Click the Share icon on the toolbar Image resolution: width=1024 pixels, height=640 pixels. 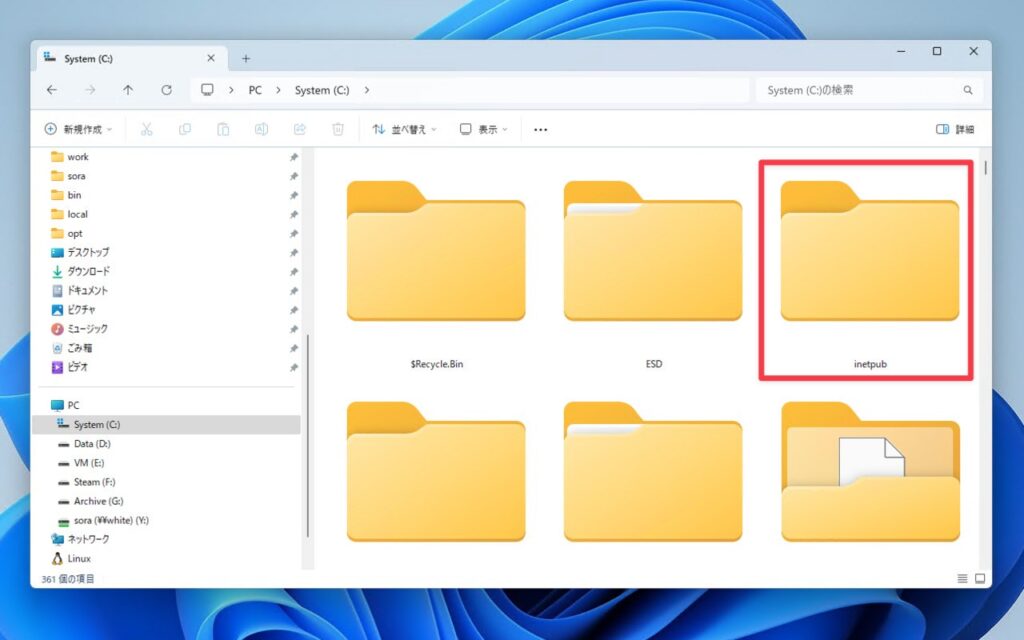(x=300, y=129)
